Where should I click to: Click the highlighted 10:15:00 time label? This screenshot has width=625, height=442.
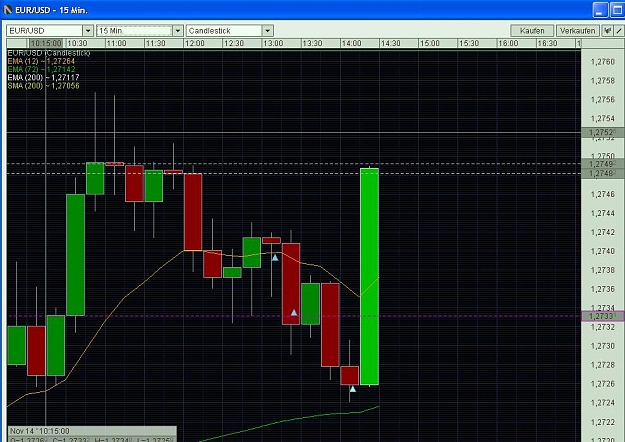(x=46, y=43)
